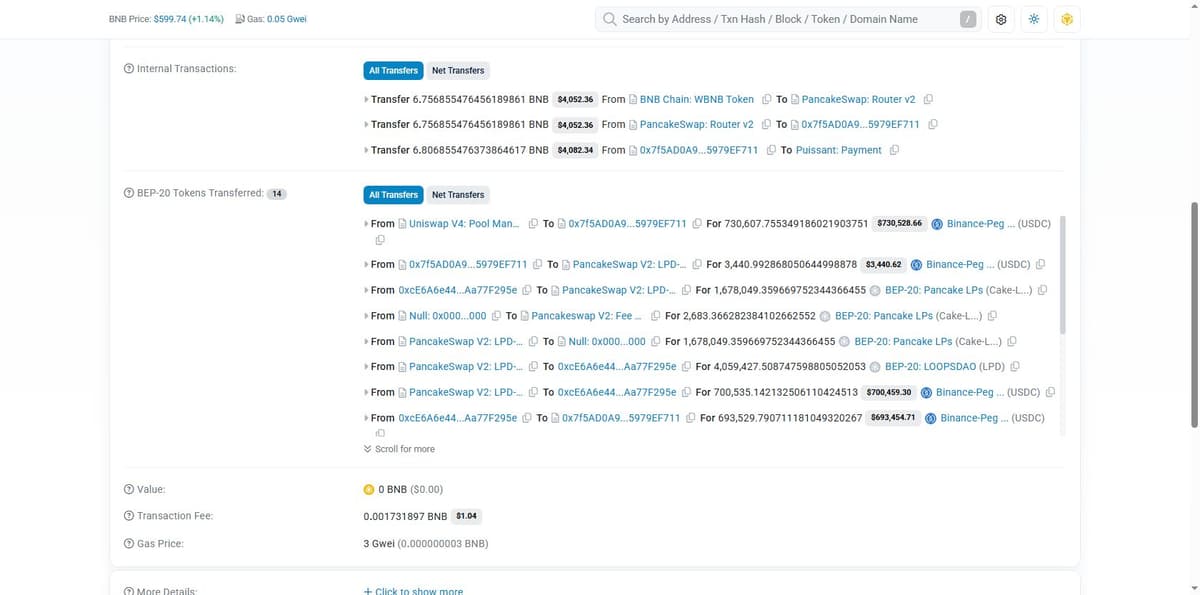Copy sender address in the 6.8068 BNB transfer
The height and width of the screenshot is (595, 1200).
point(771,151)
